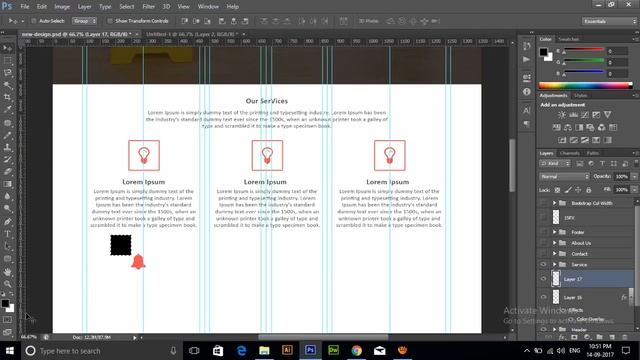The height and width of the screenshot is (360, 640).
Task: Enable Show Transform Controls checkbox
Action: [x=110, y=21]
